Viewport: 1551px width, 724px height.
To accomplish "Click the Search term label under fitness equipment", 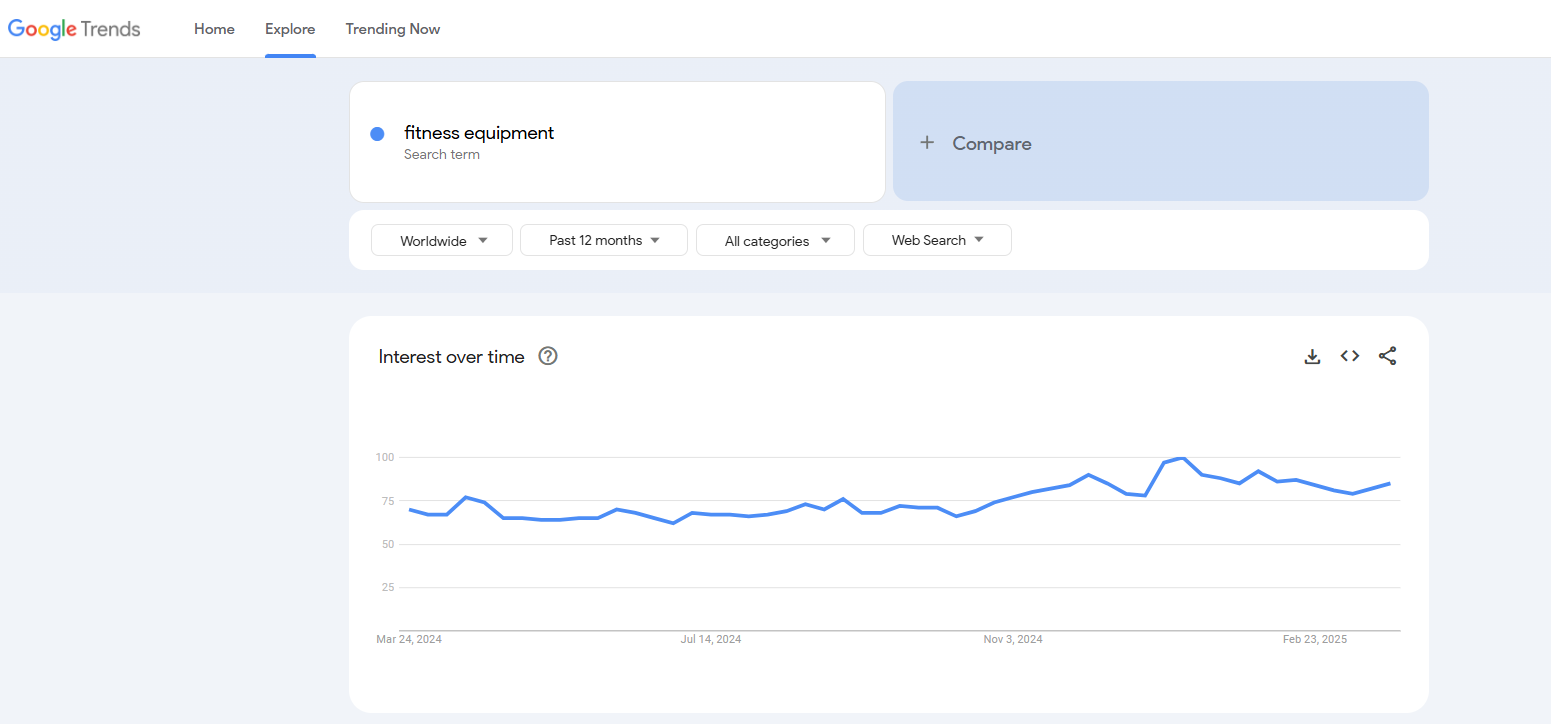I will tap(442, 155).
